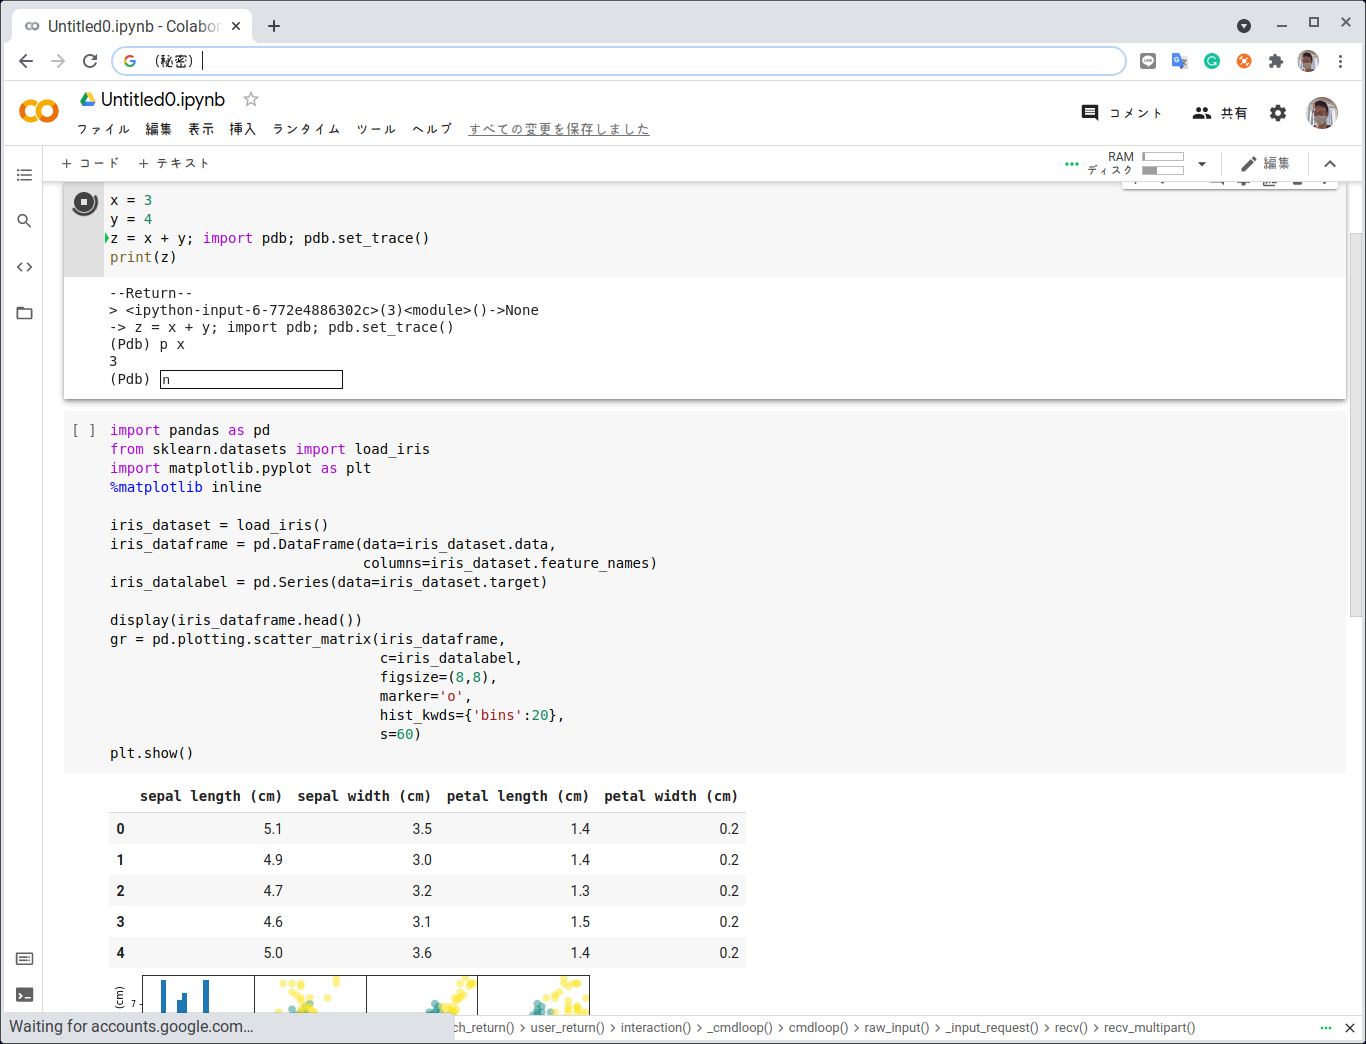Open the RAM and disk resources dropdown
1366x1044 pixels.
coord(1201,163)
